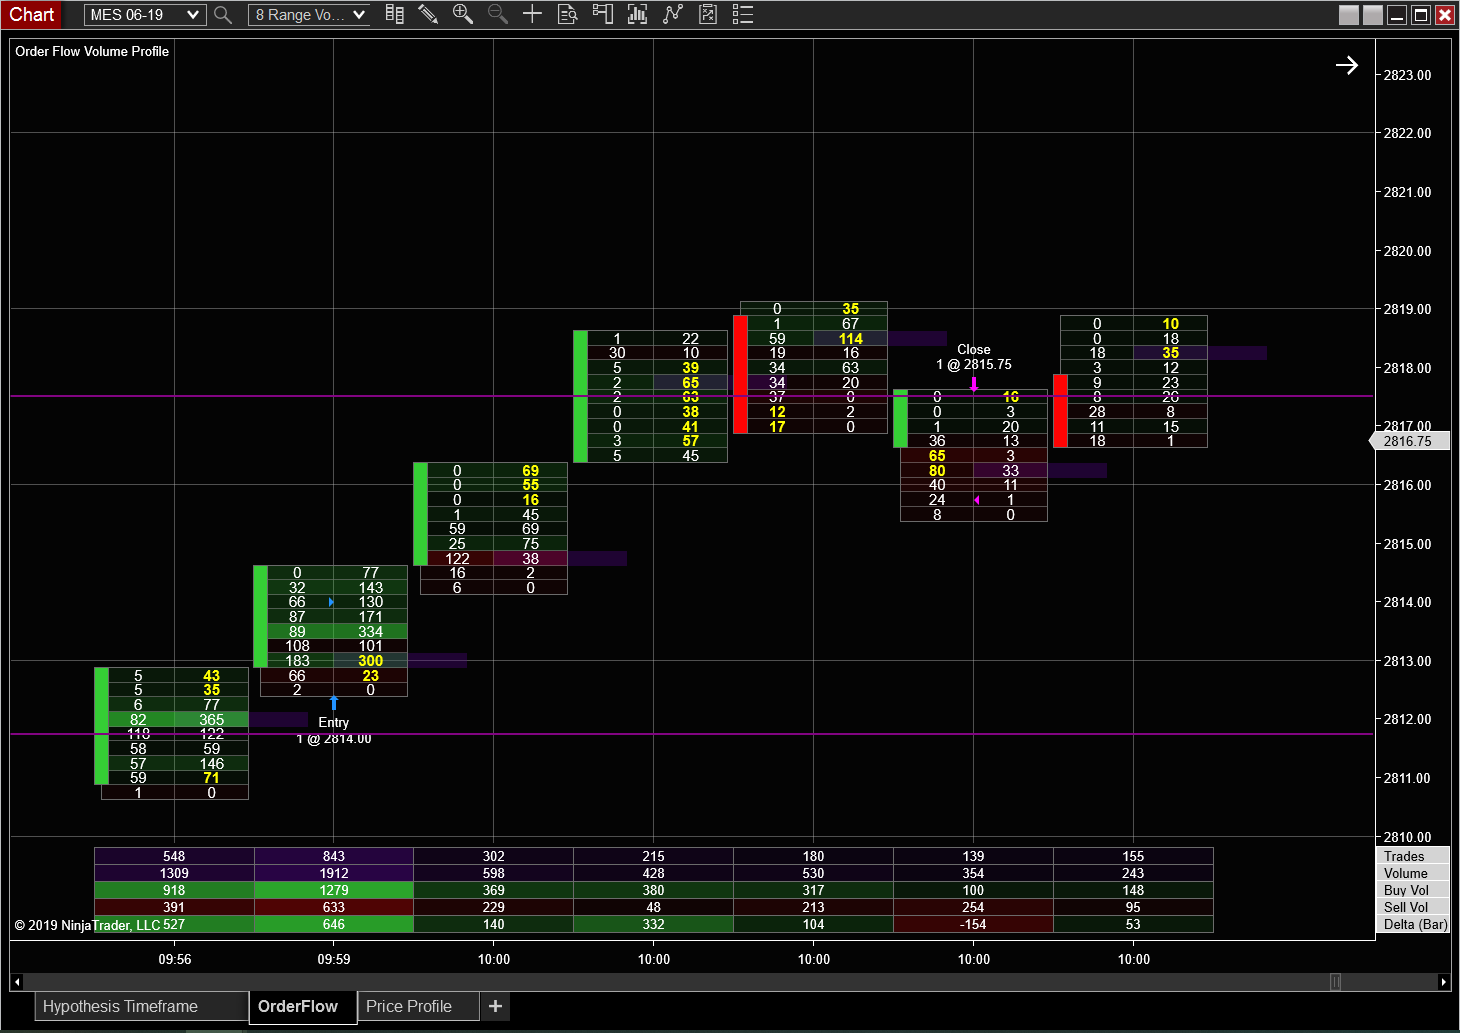Click the scrollbar right arrow

point(1443,982)
